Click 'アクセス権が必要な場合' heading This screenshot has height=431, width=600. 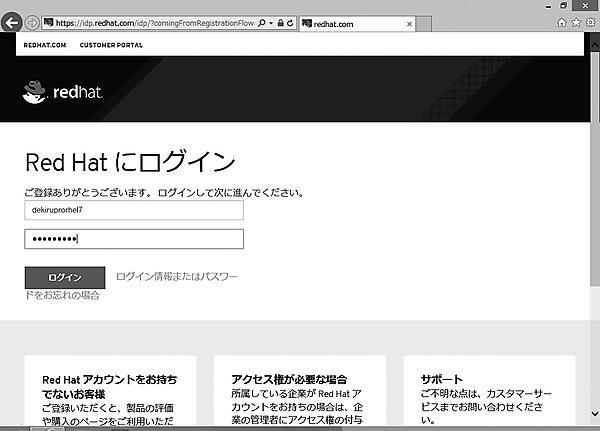click(x=289, y=379)
